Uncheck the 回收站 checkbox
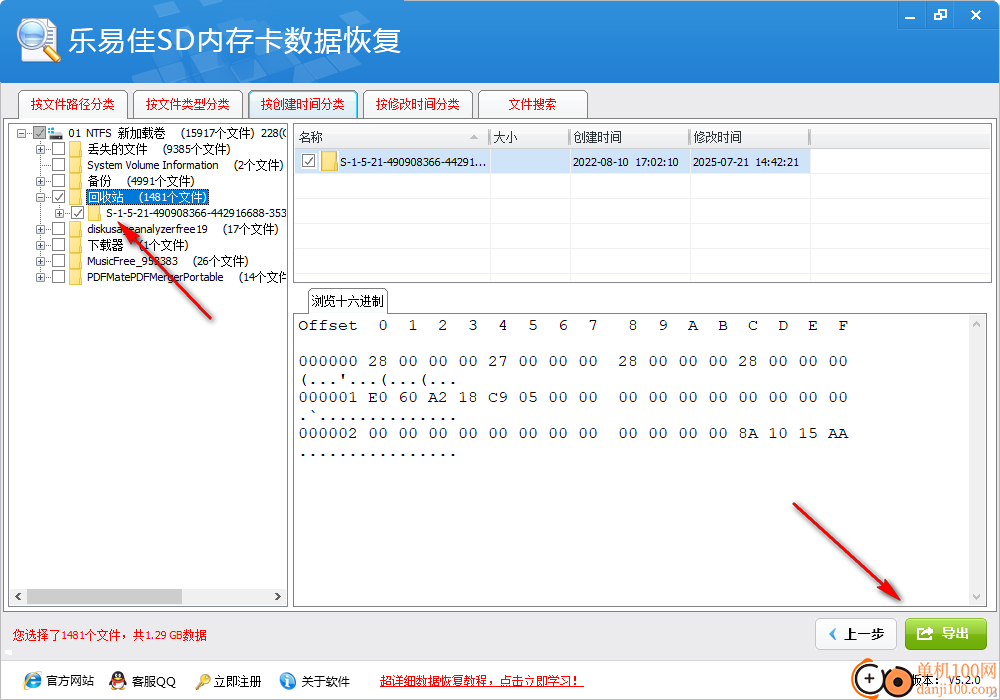1000x700 pixels. [58, 196]
